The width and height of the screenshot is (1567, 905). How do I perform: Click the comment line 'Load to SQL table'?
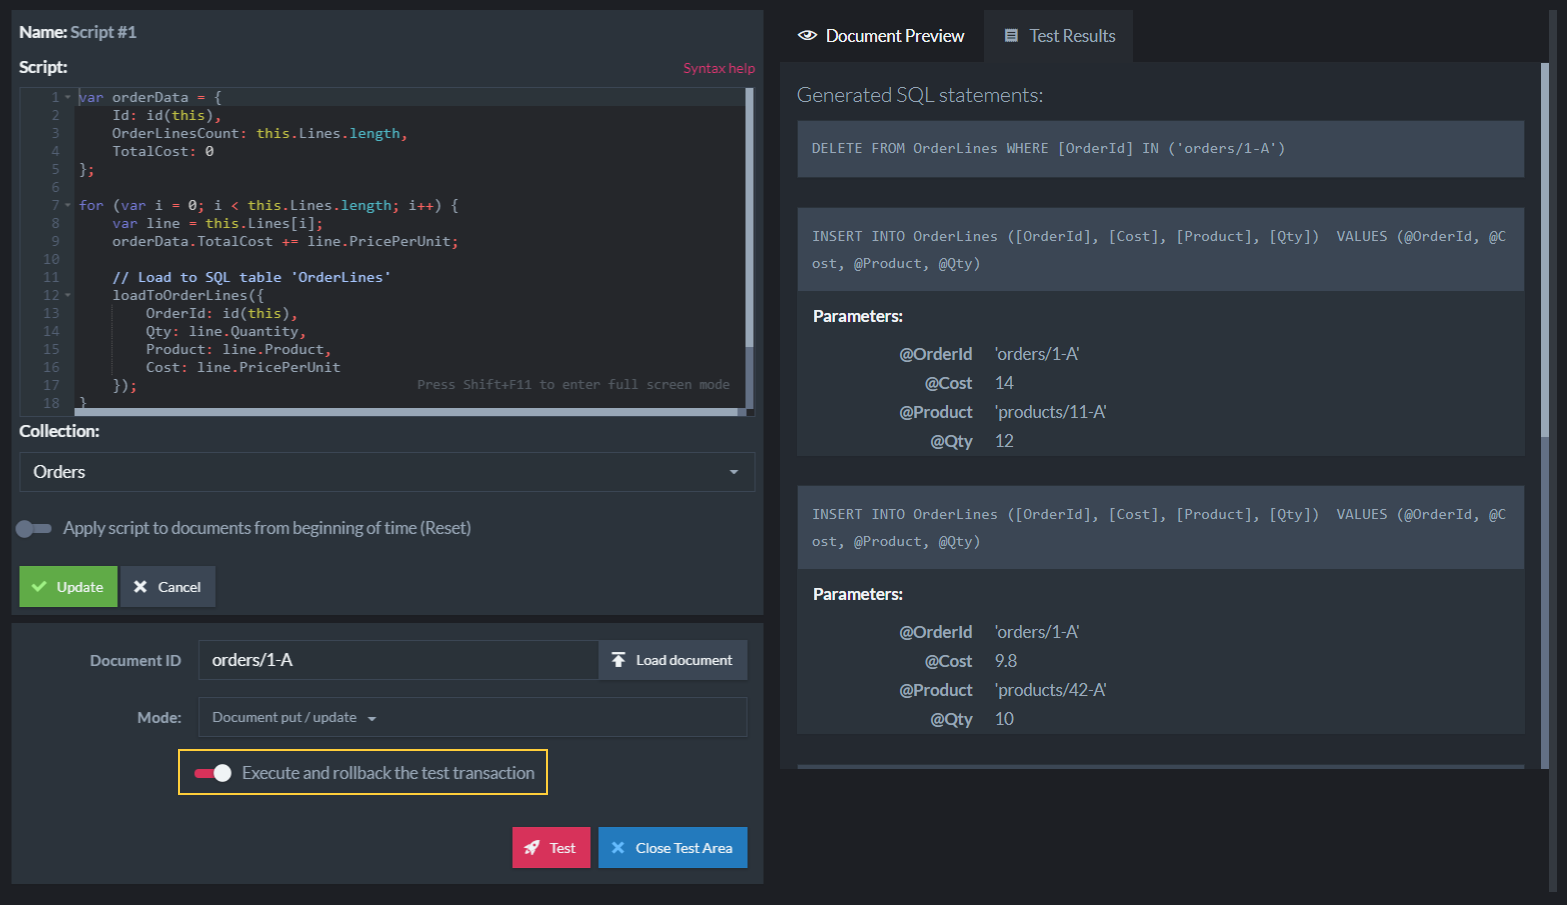click(251, 278)
